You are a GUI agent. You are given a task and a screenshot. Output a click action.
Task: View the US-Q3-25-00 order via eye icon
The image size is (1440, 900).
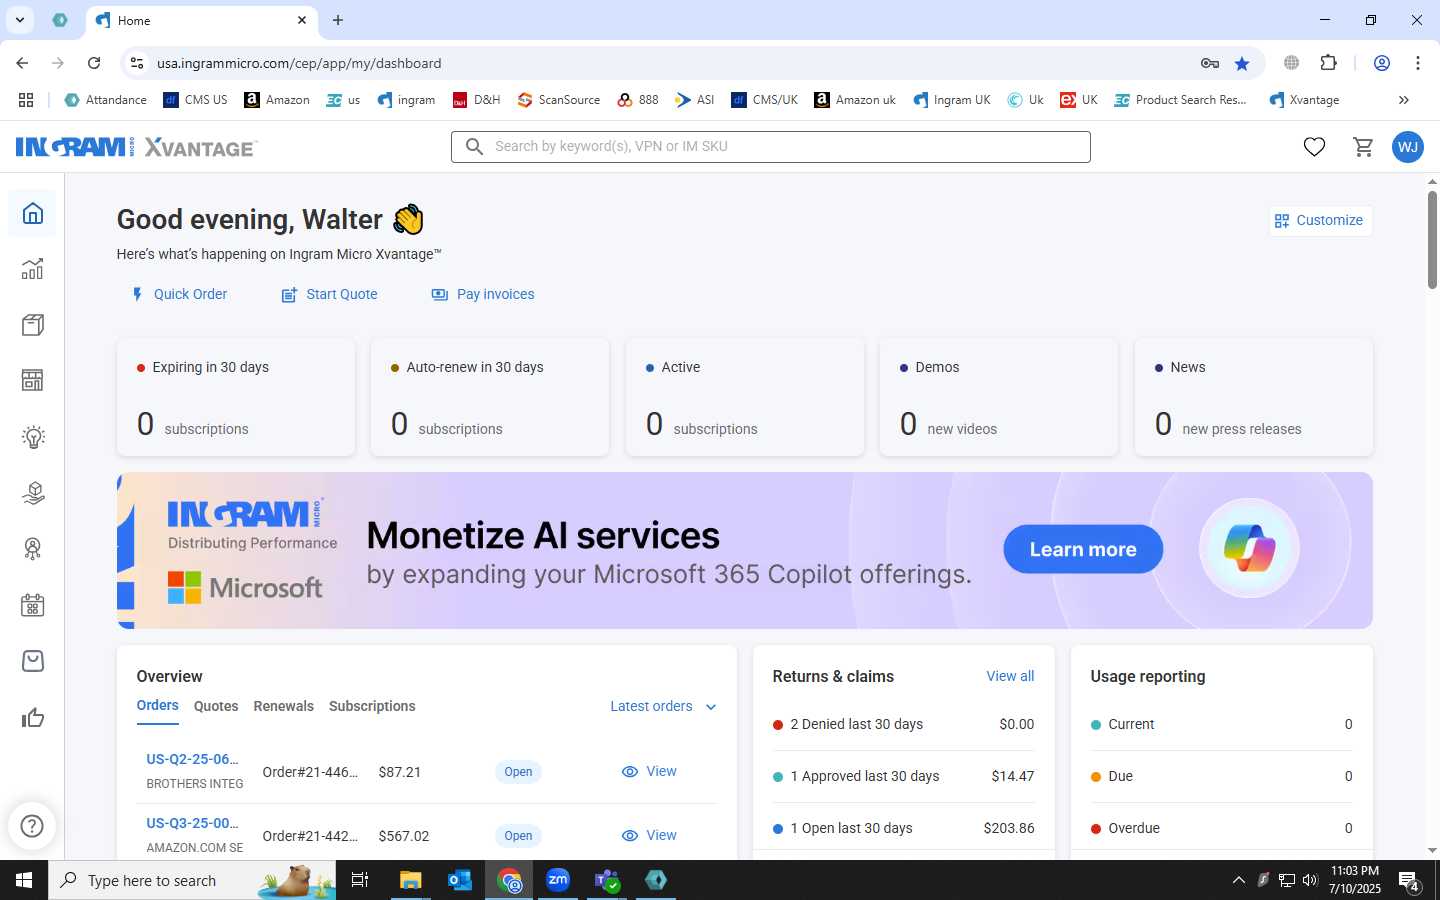(630, 836)
